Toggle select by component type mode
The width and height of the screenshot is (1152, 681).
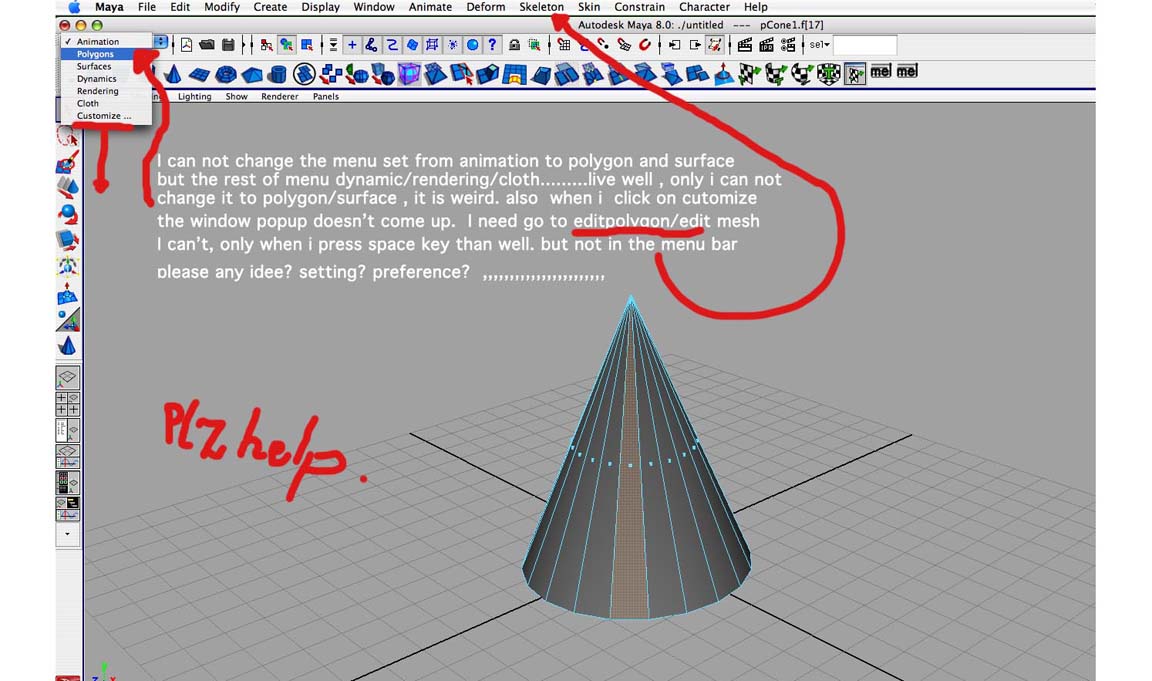click(x=307, y=45)
